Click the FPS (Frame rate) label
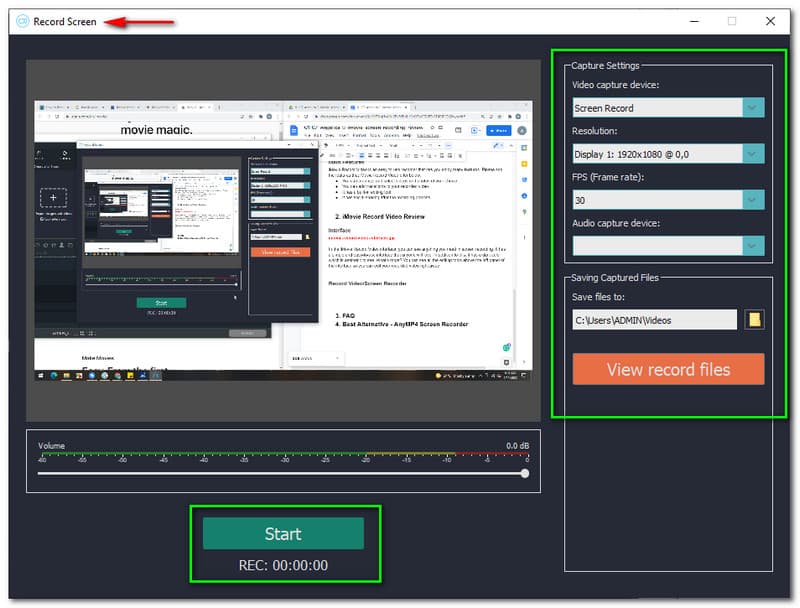This screenshot has height=608, width=800. [x=608, y=177]
